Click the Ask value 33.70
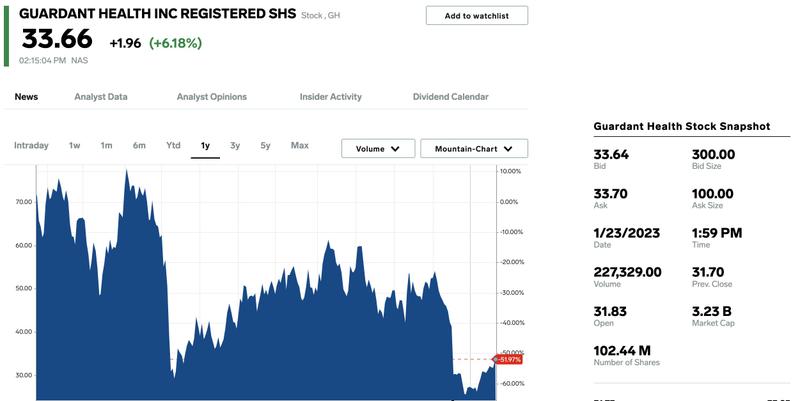 610,193
